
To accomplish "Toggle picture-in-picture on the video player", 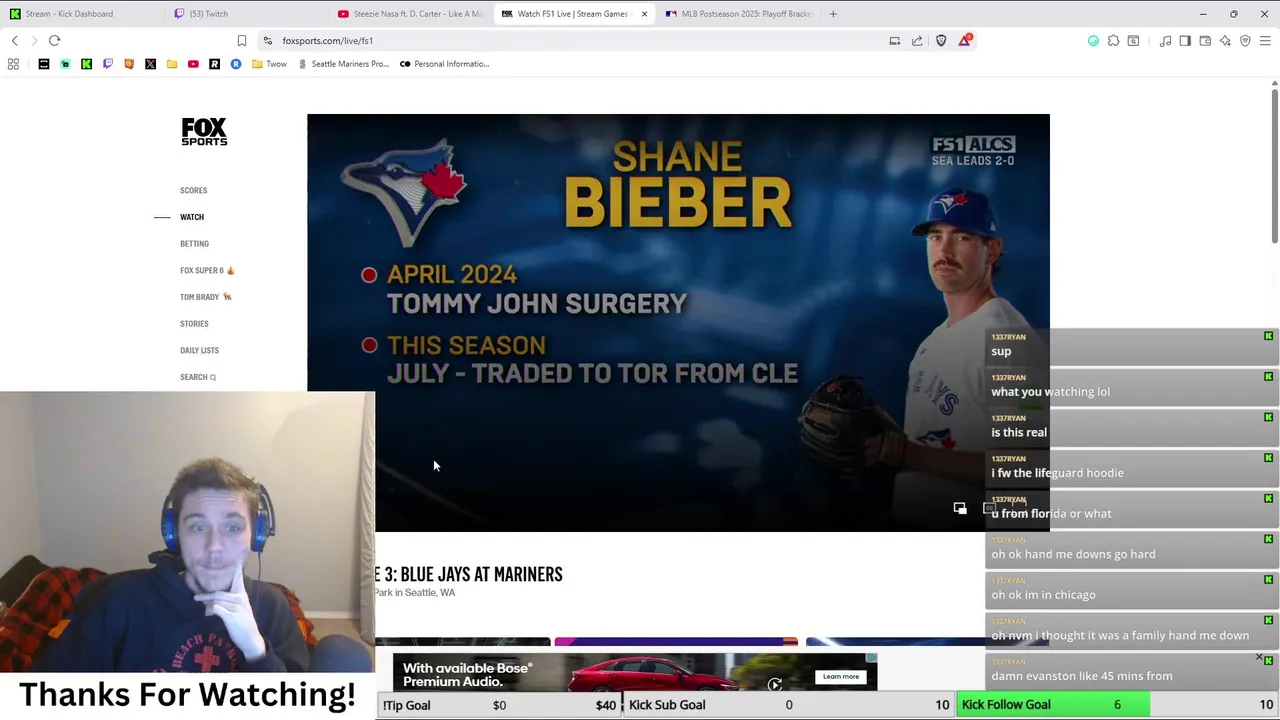I will (960, 509).
